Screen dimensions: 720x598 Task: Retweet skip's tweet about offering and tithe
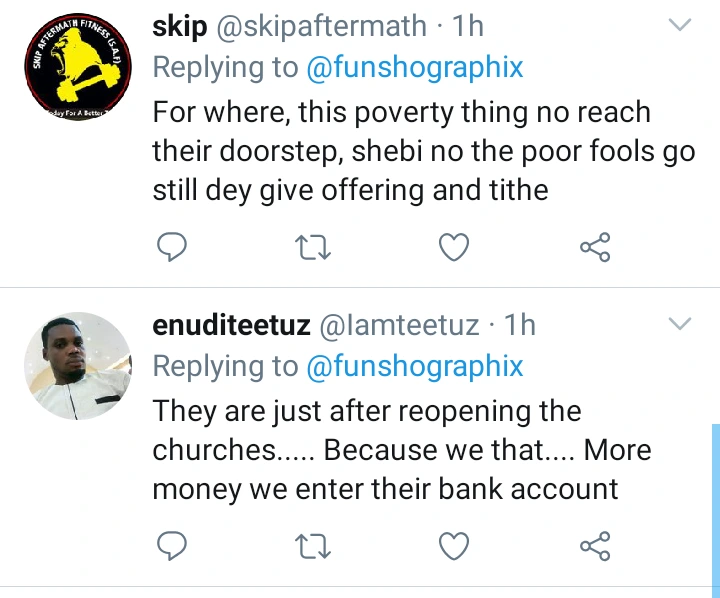tap(313, 247)
